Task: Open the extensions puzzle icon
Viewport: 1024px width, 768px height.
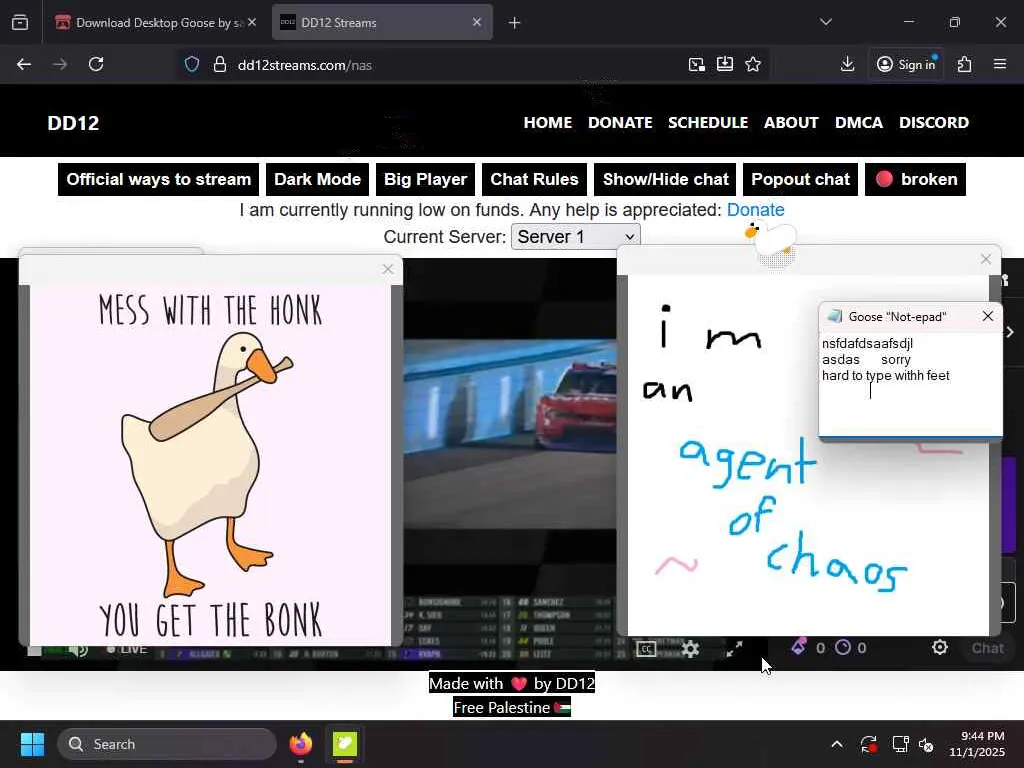Action: (x=965, y=64)
